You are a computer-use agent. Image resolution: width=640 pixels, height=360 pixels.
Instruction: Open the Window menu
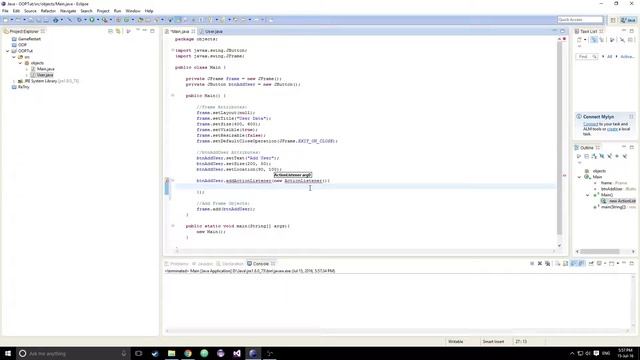[133, 11]
